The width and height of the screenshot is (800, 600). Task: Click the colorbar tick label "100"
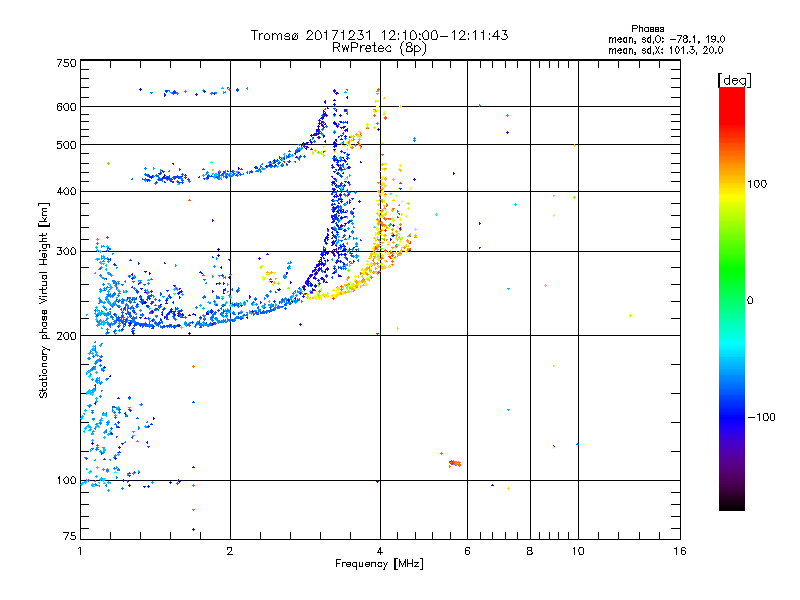(x=757, y=184)
